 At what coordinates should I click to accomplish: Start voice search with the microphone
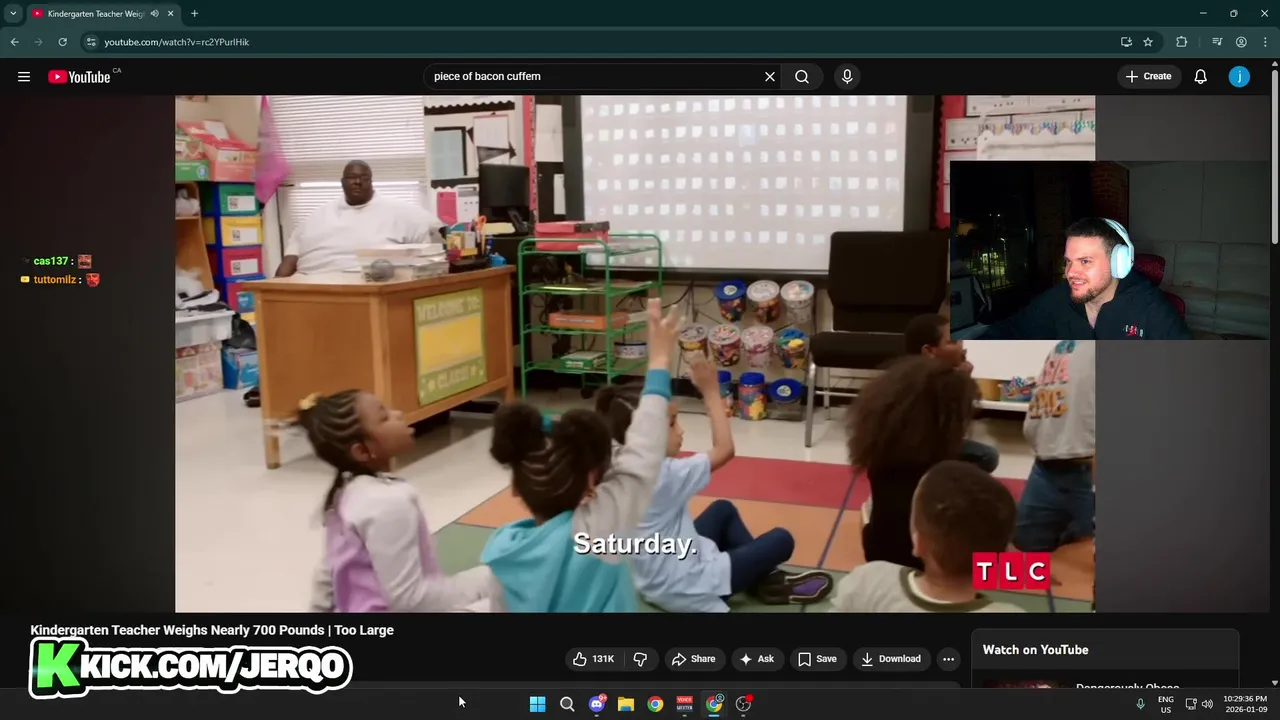[847, 76]
